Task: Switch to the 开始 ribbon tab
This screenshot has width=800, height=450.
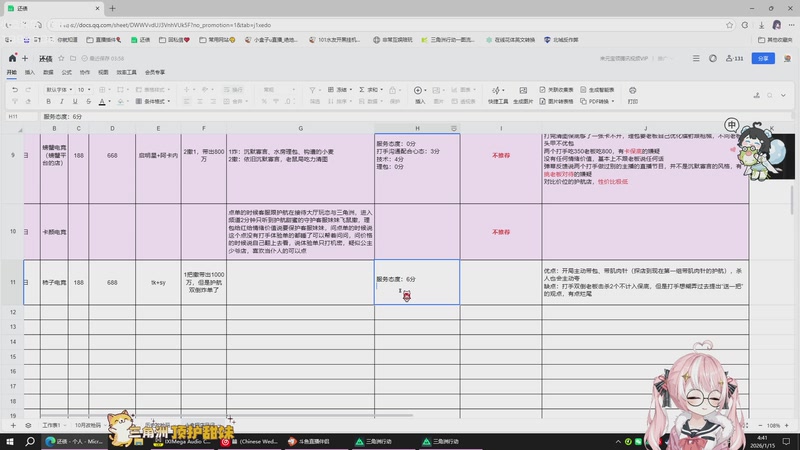Action: tap(12, 72)
